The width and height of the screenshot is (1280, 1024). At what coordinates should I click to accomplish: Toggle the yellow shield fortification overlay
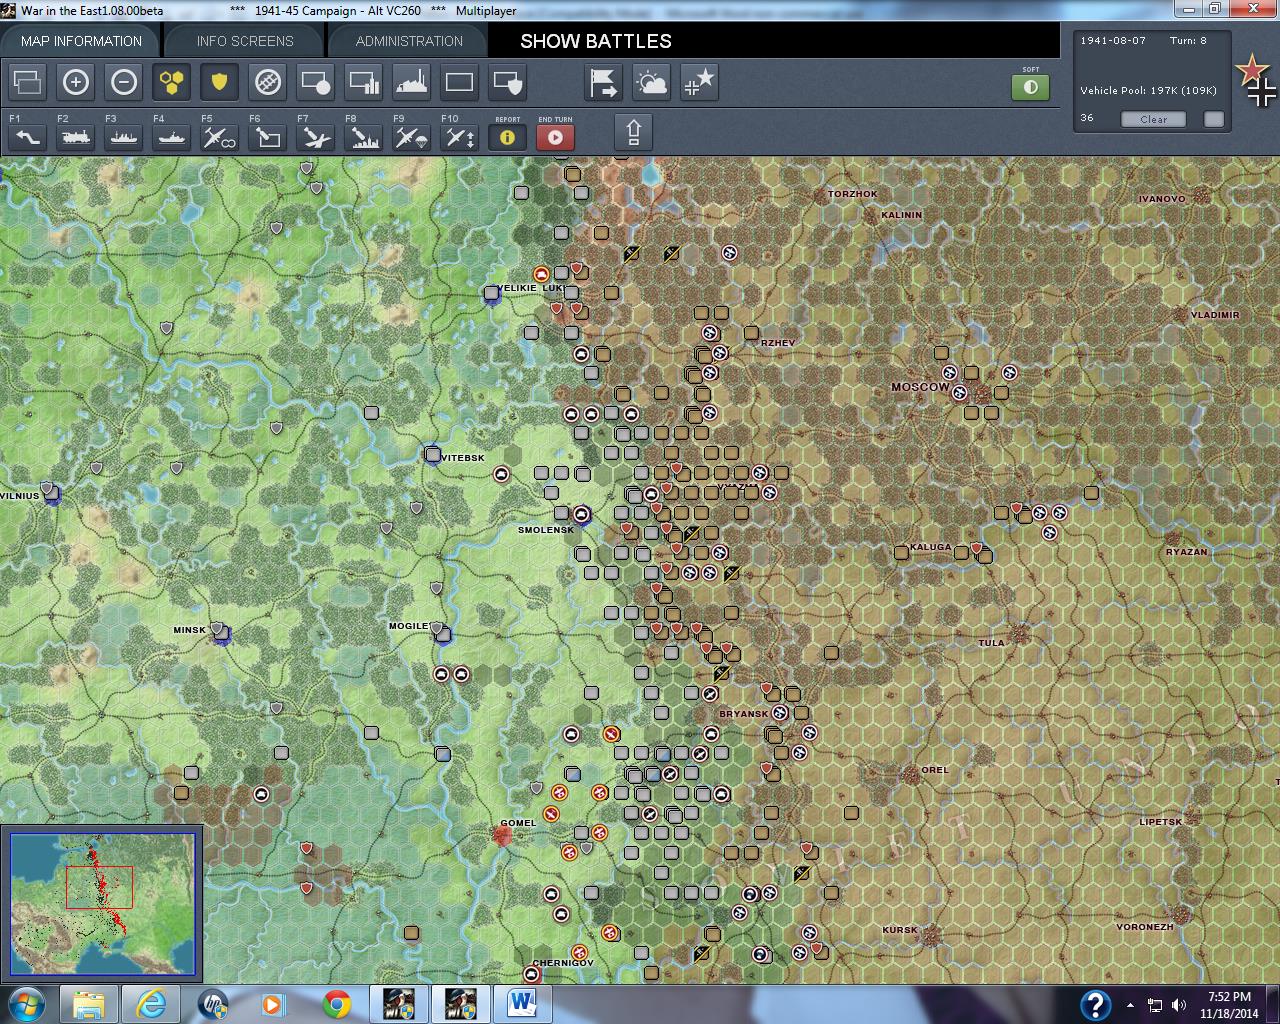(x=220, y=82)
